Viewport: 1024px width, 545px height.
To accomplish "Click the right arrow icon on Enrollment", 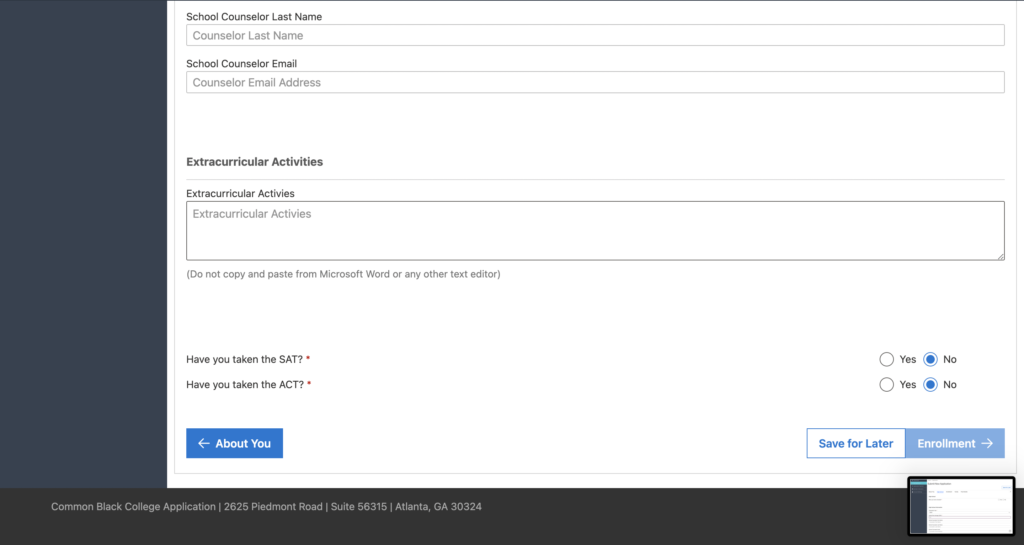I will pyautogui.click(x=987, y=444).
